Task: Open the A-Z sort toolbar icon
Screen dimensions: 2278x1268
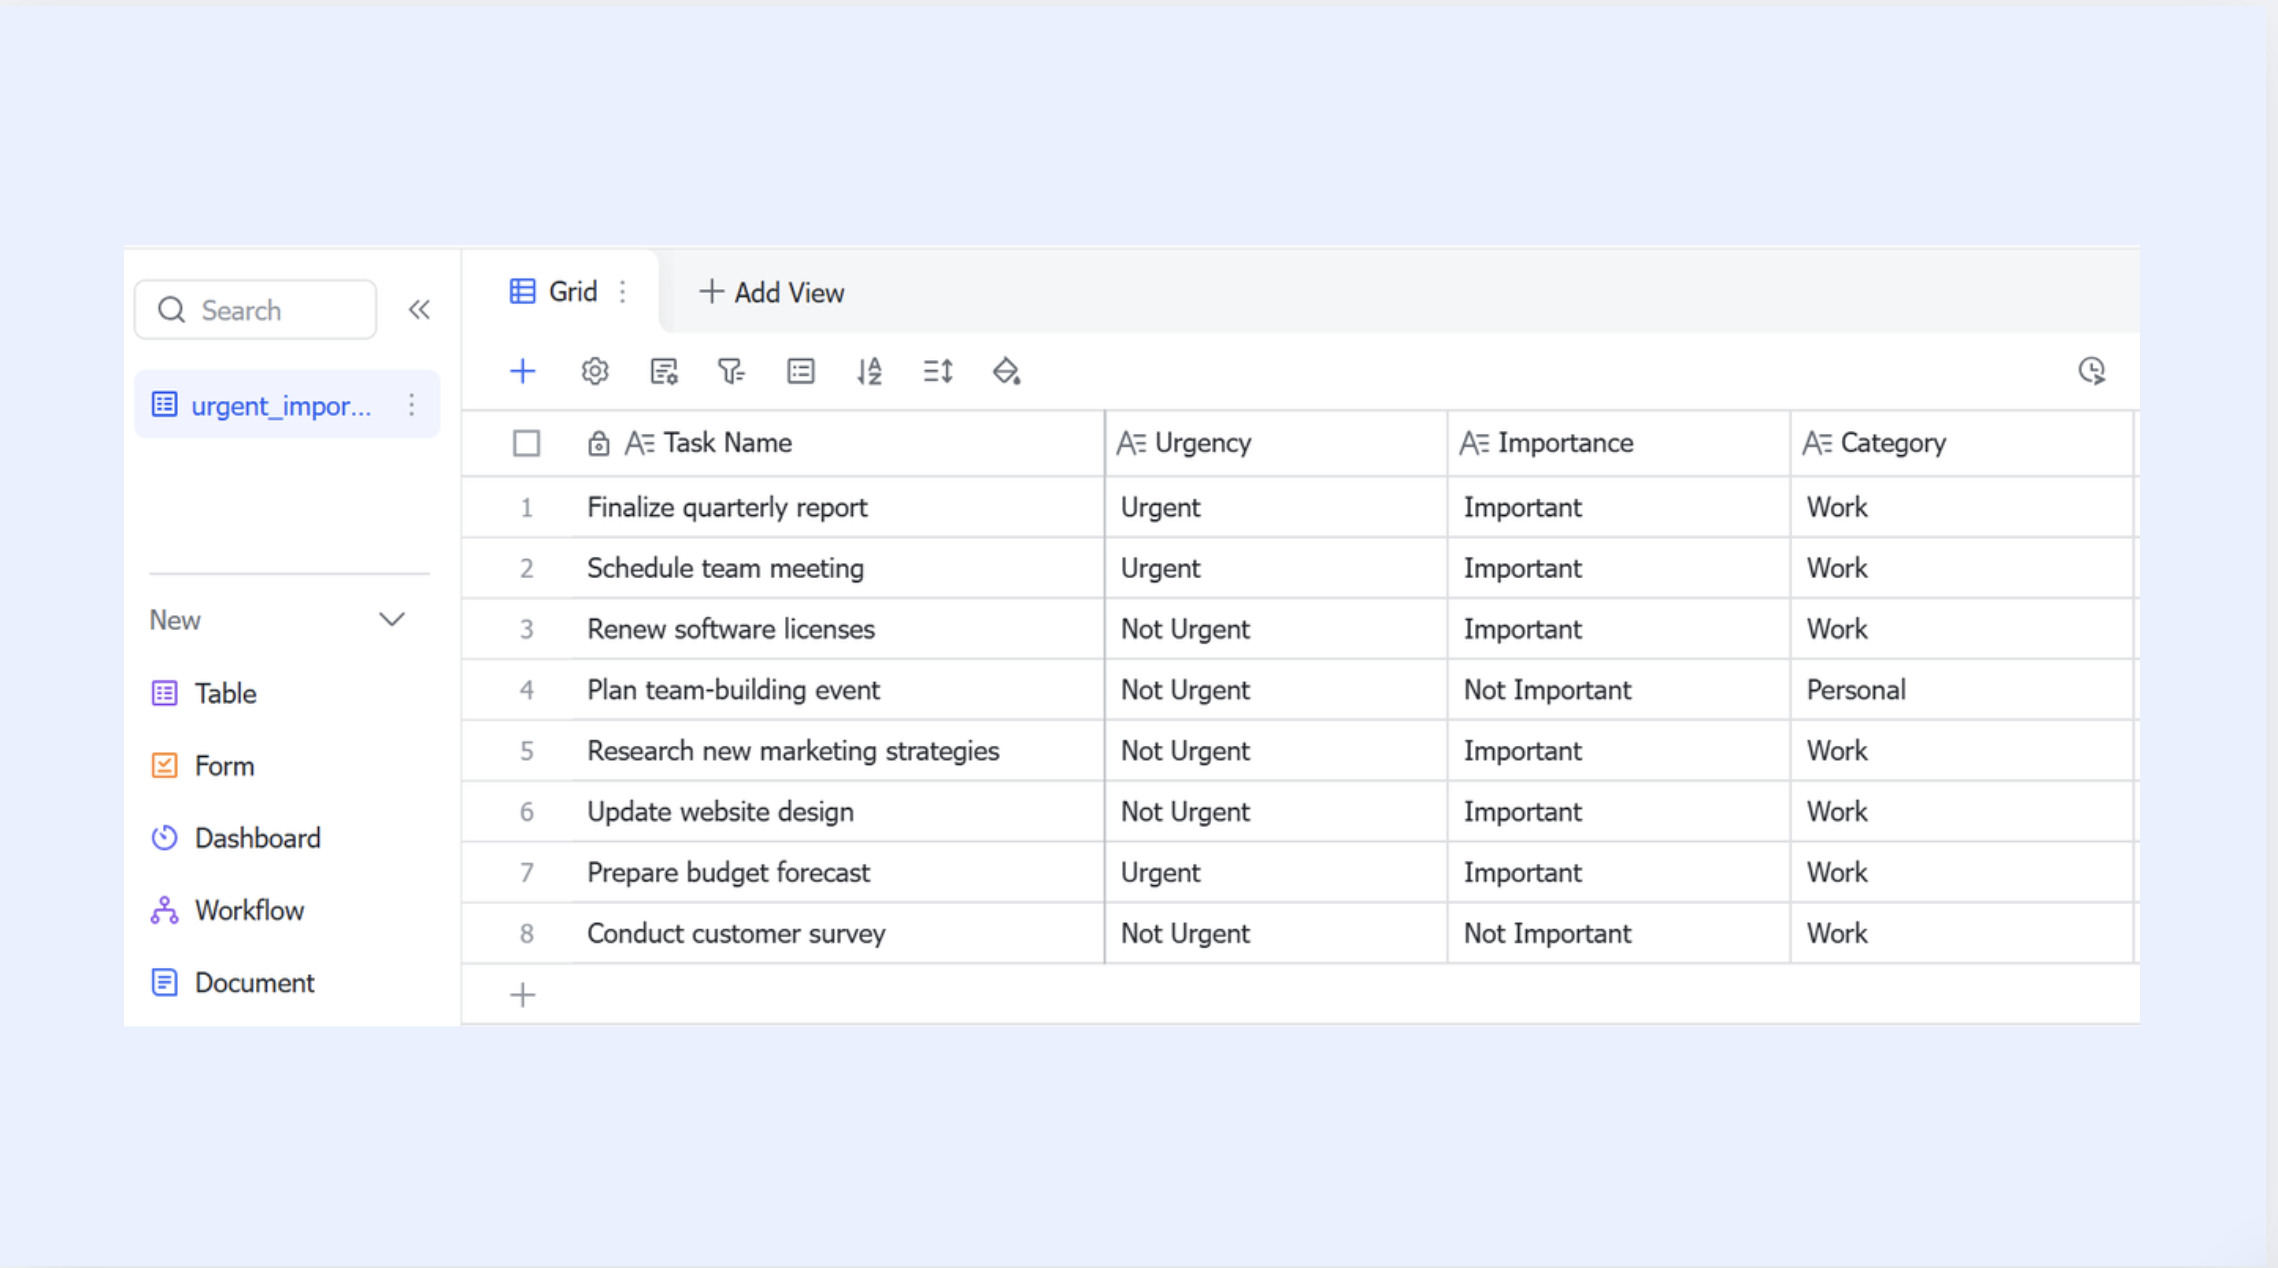Action: [x=869, y=372]
